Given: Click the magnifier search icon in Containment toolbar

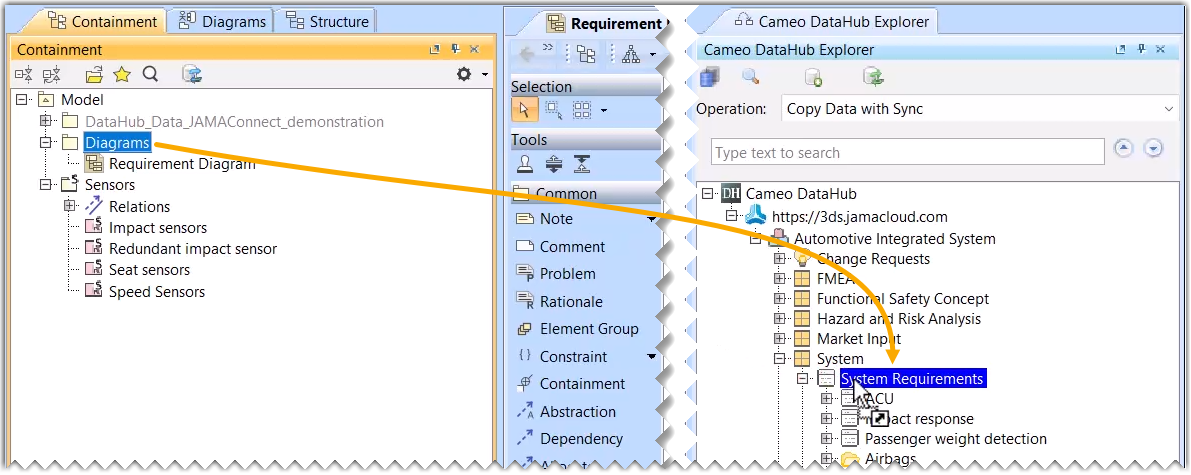Looking at the screenshot, I should [x=150, y=74].
